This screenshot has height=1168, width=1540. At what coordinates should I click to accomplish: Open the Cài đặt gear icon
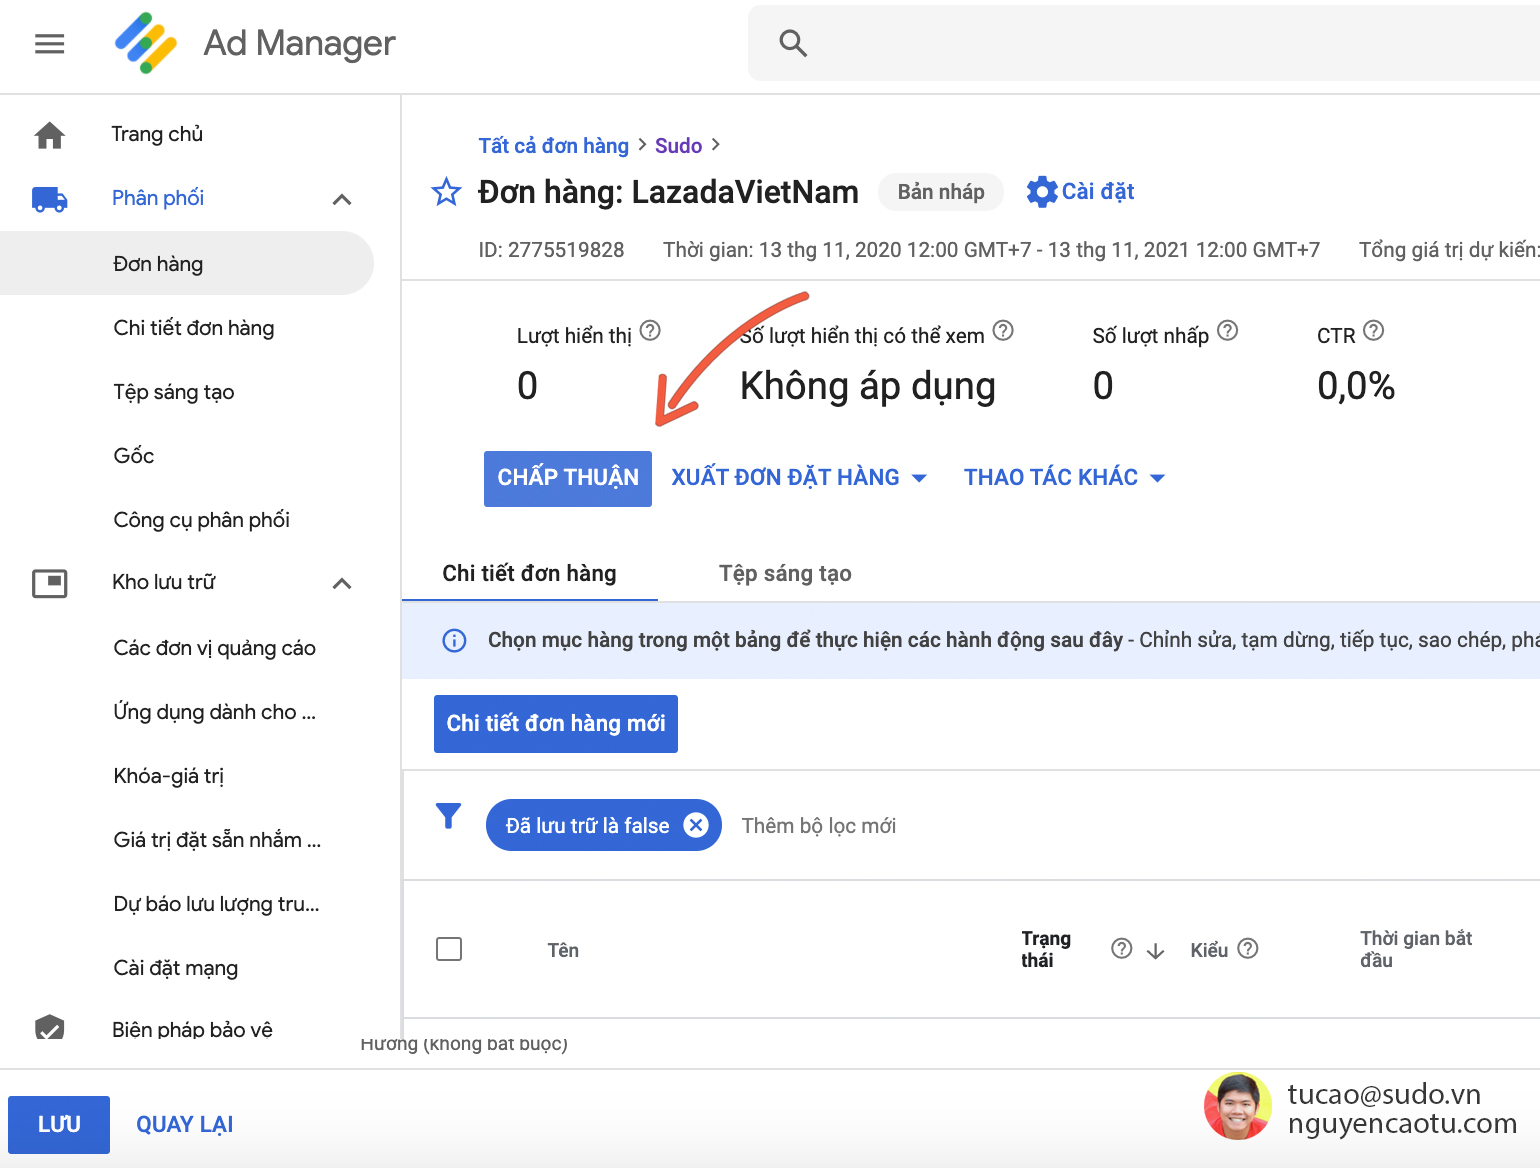tap(1041, 191)
